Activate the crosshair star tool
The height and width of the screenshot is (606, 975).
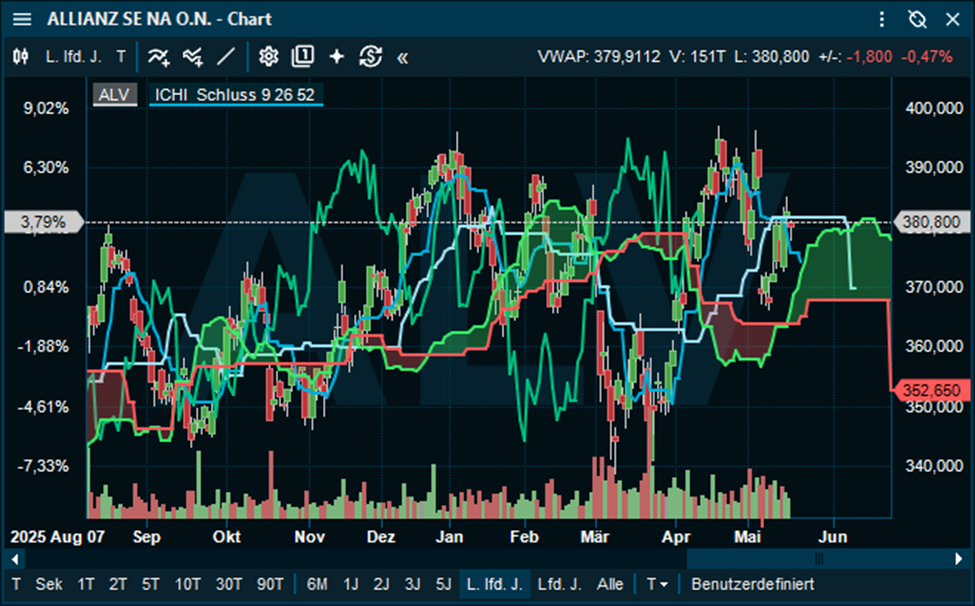336,57
